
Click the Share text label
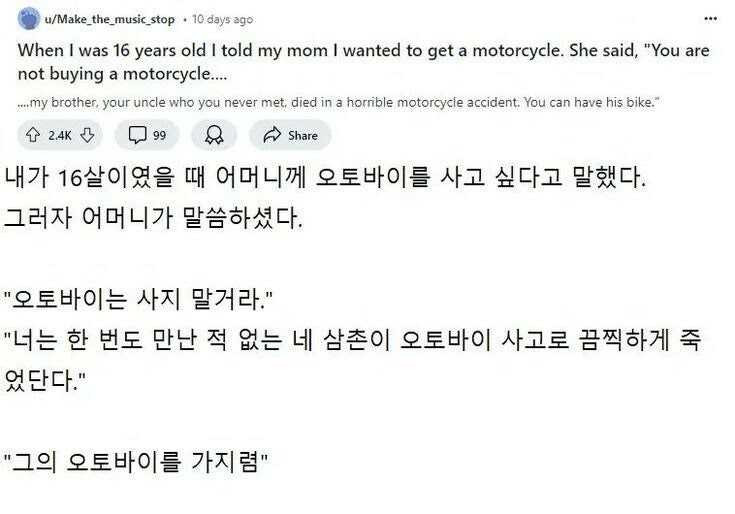pos(303,135)
